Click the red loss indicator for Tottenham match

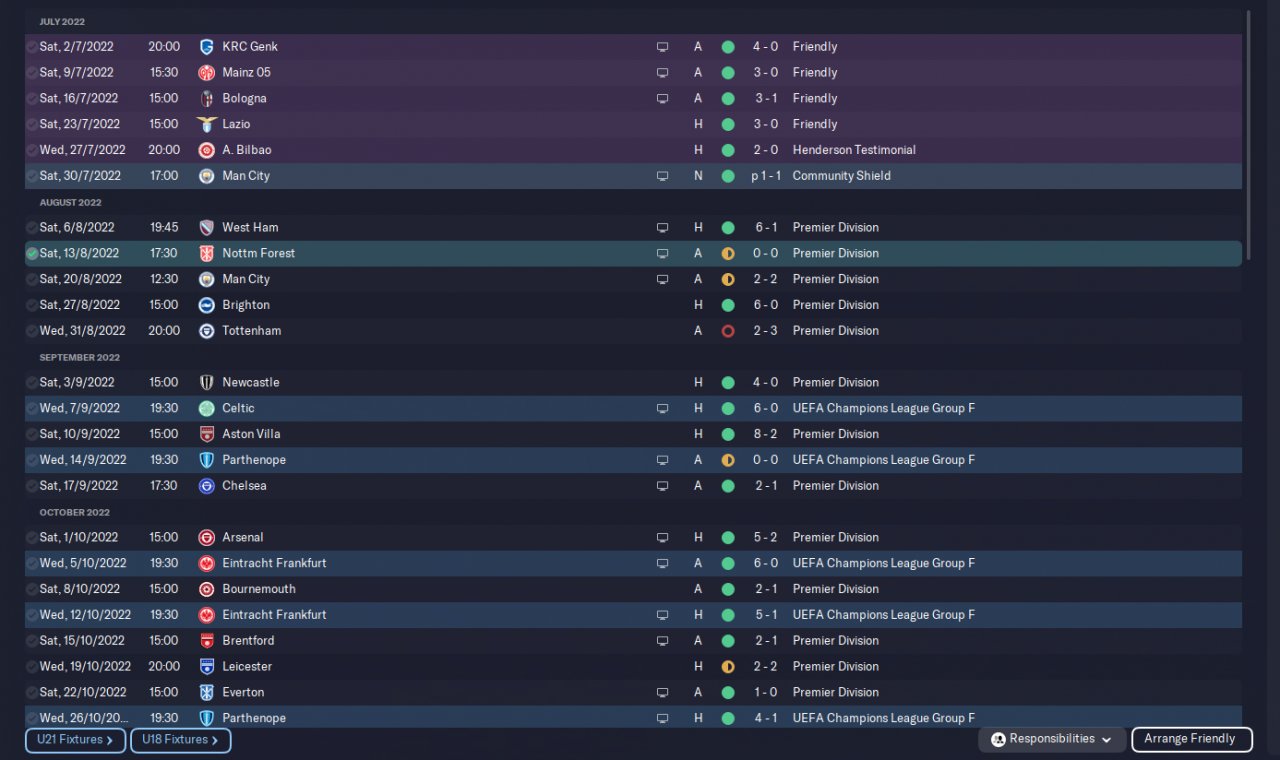(728, 331)
